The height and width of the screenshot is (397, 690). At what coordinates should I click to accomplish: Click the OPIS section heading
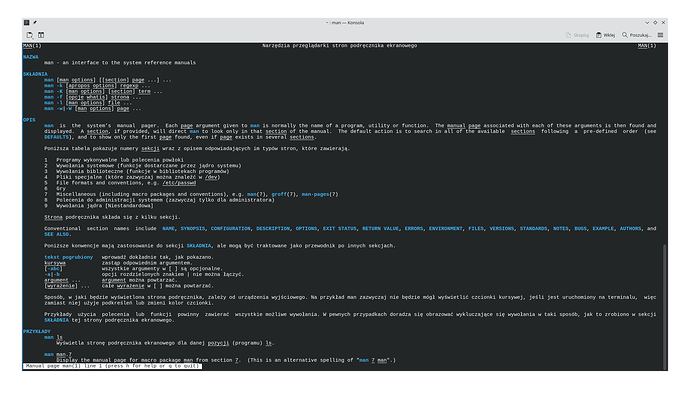(29, 120)
